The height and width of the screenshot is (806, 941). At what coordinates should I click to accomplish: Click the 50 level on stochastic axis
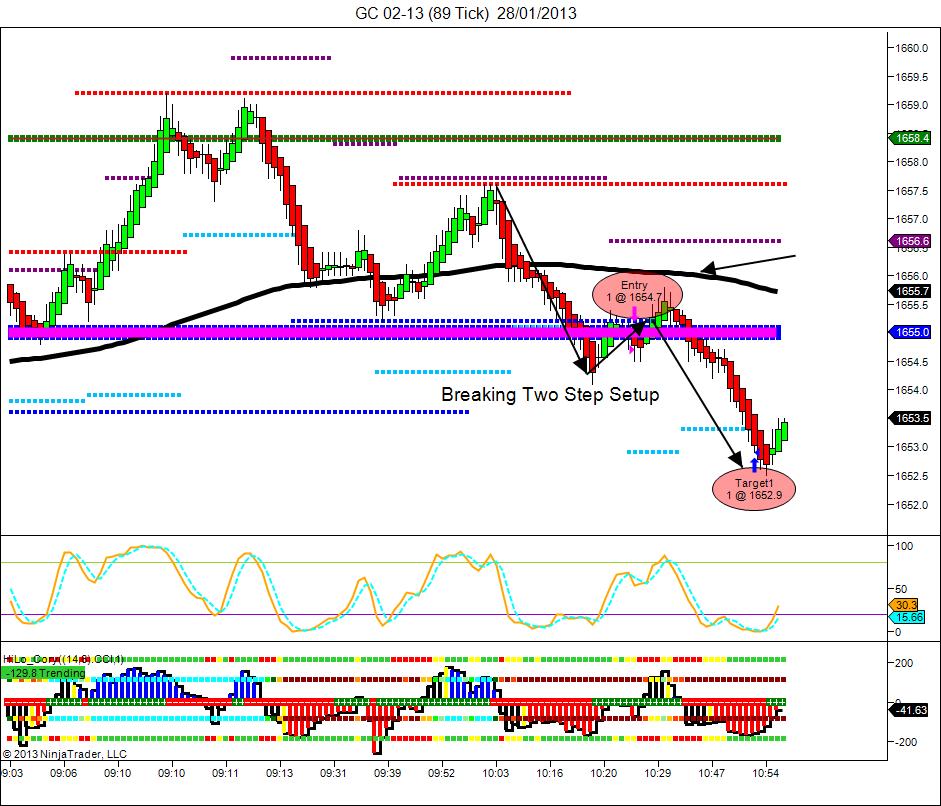[x=901, y=589]
